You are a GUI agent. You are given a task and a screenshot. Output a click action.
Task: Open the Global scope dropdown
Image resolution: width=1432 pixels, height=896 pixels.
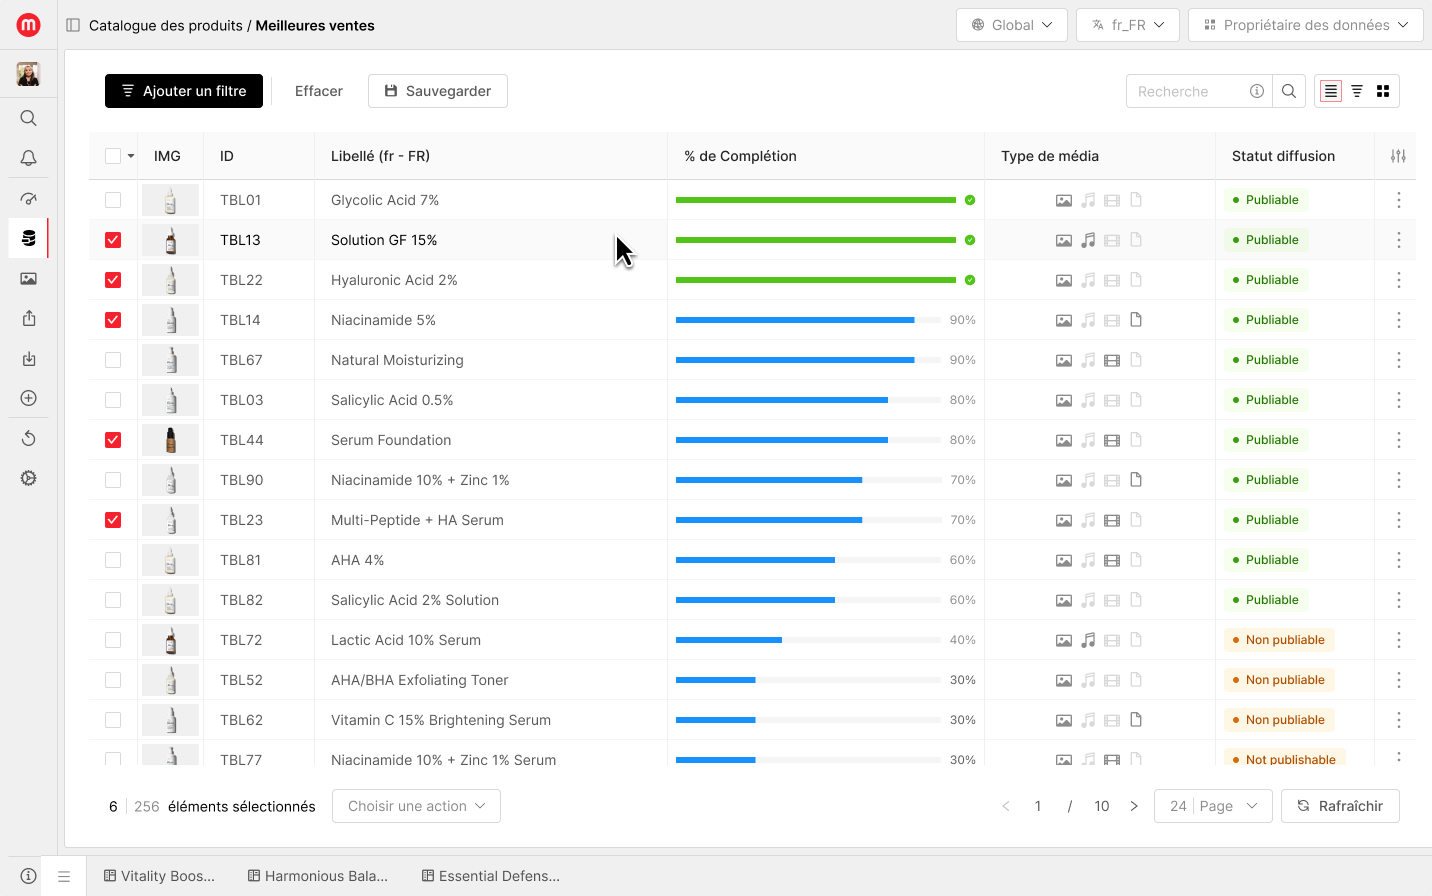(x=1011, y=25)
